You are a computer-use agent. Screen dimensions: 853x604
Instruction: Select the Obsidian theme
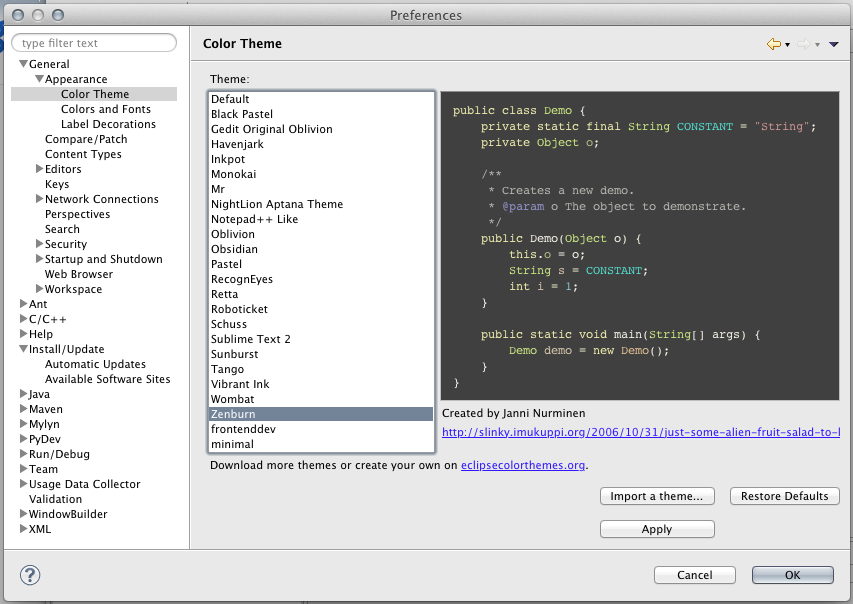click(x=321, y=249)
